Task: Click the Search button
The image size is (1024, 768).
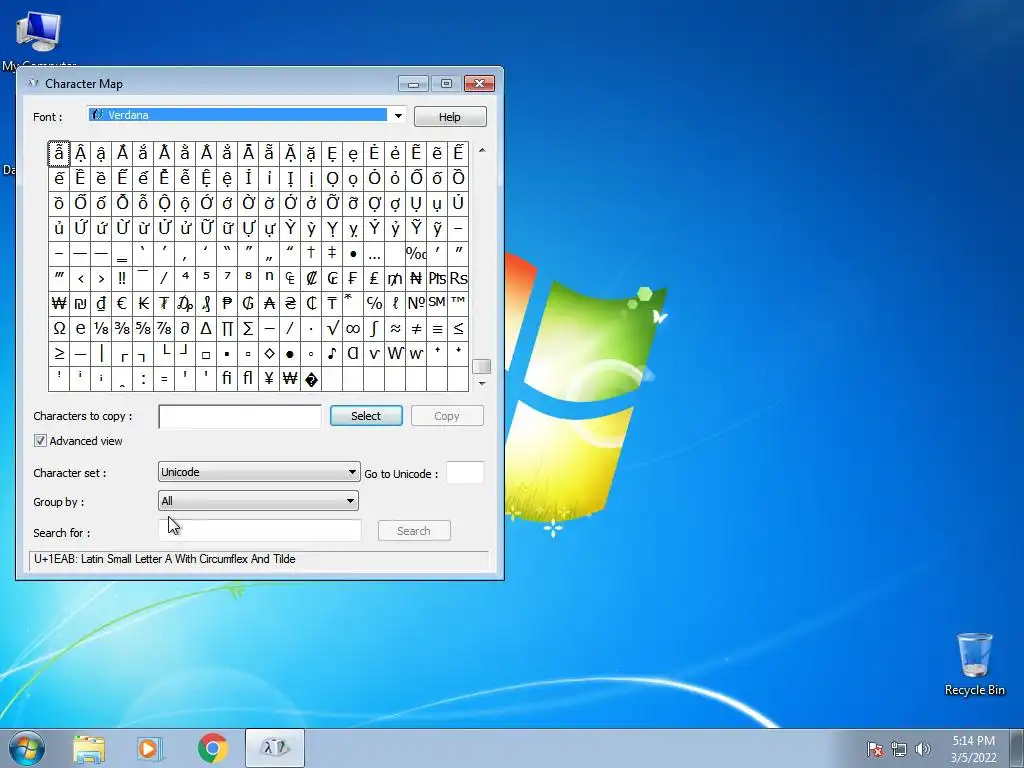Action: click(414, 531)
